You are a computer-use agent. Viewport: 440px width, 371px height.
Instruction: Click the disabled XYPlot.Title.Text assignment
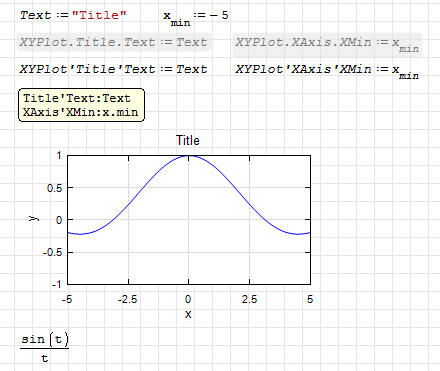coord(113,42)
